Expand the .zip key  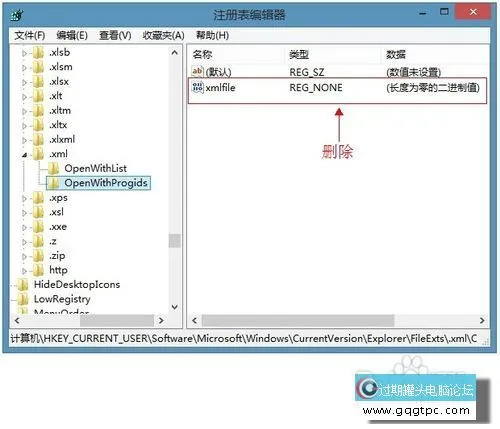pyautogui.click(x=24, y=256)
